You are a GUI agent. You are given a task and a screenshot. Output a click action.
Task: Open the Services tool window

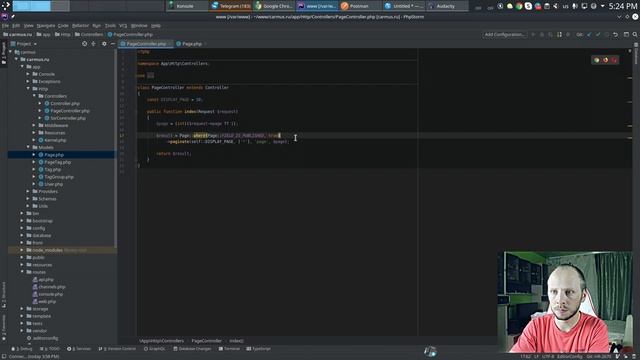(79, 349)
